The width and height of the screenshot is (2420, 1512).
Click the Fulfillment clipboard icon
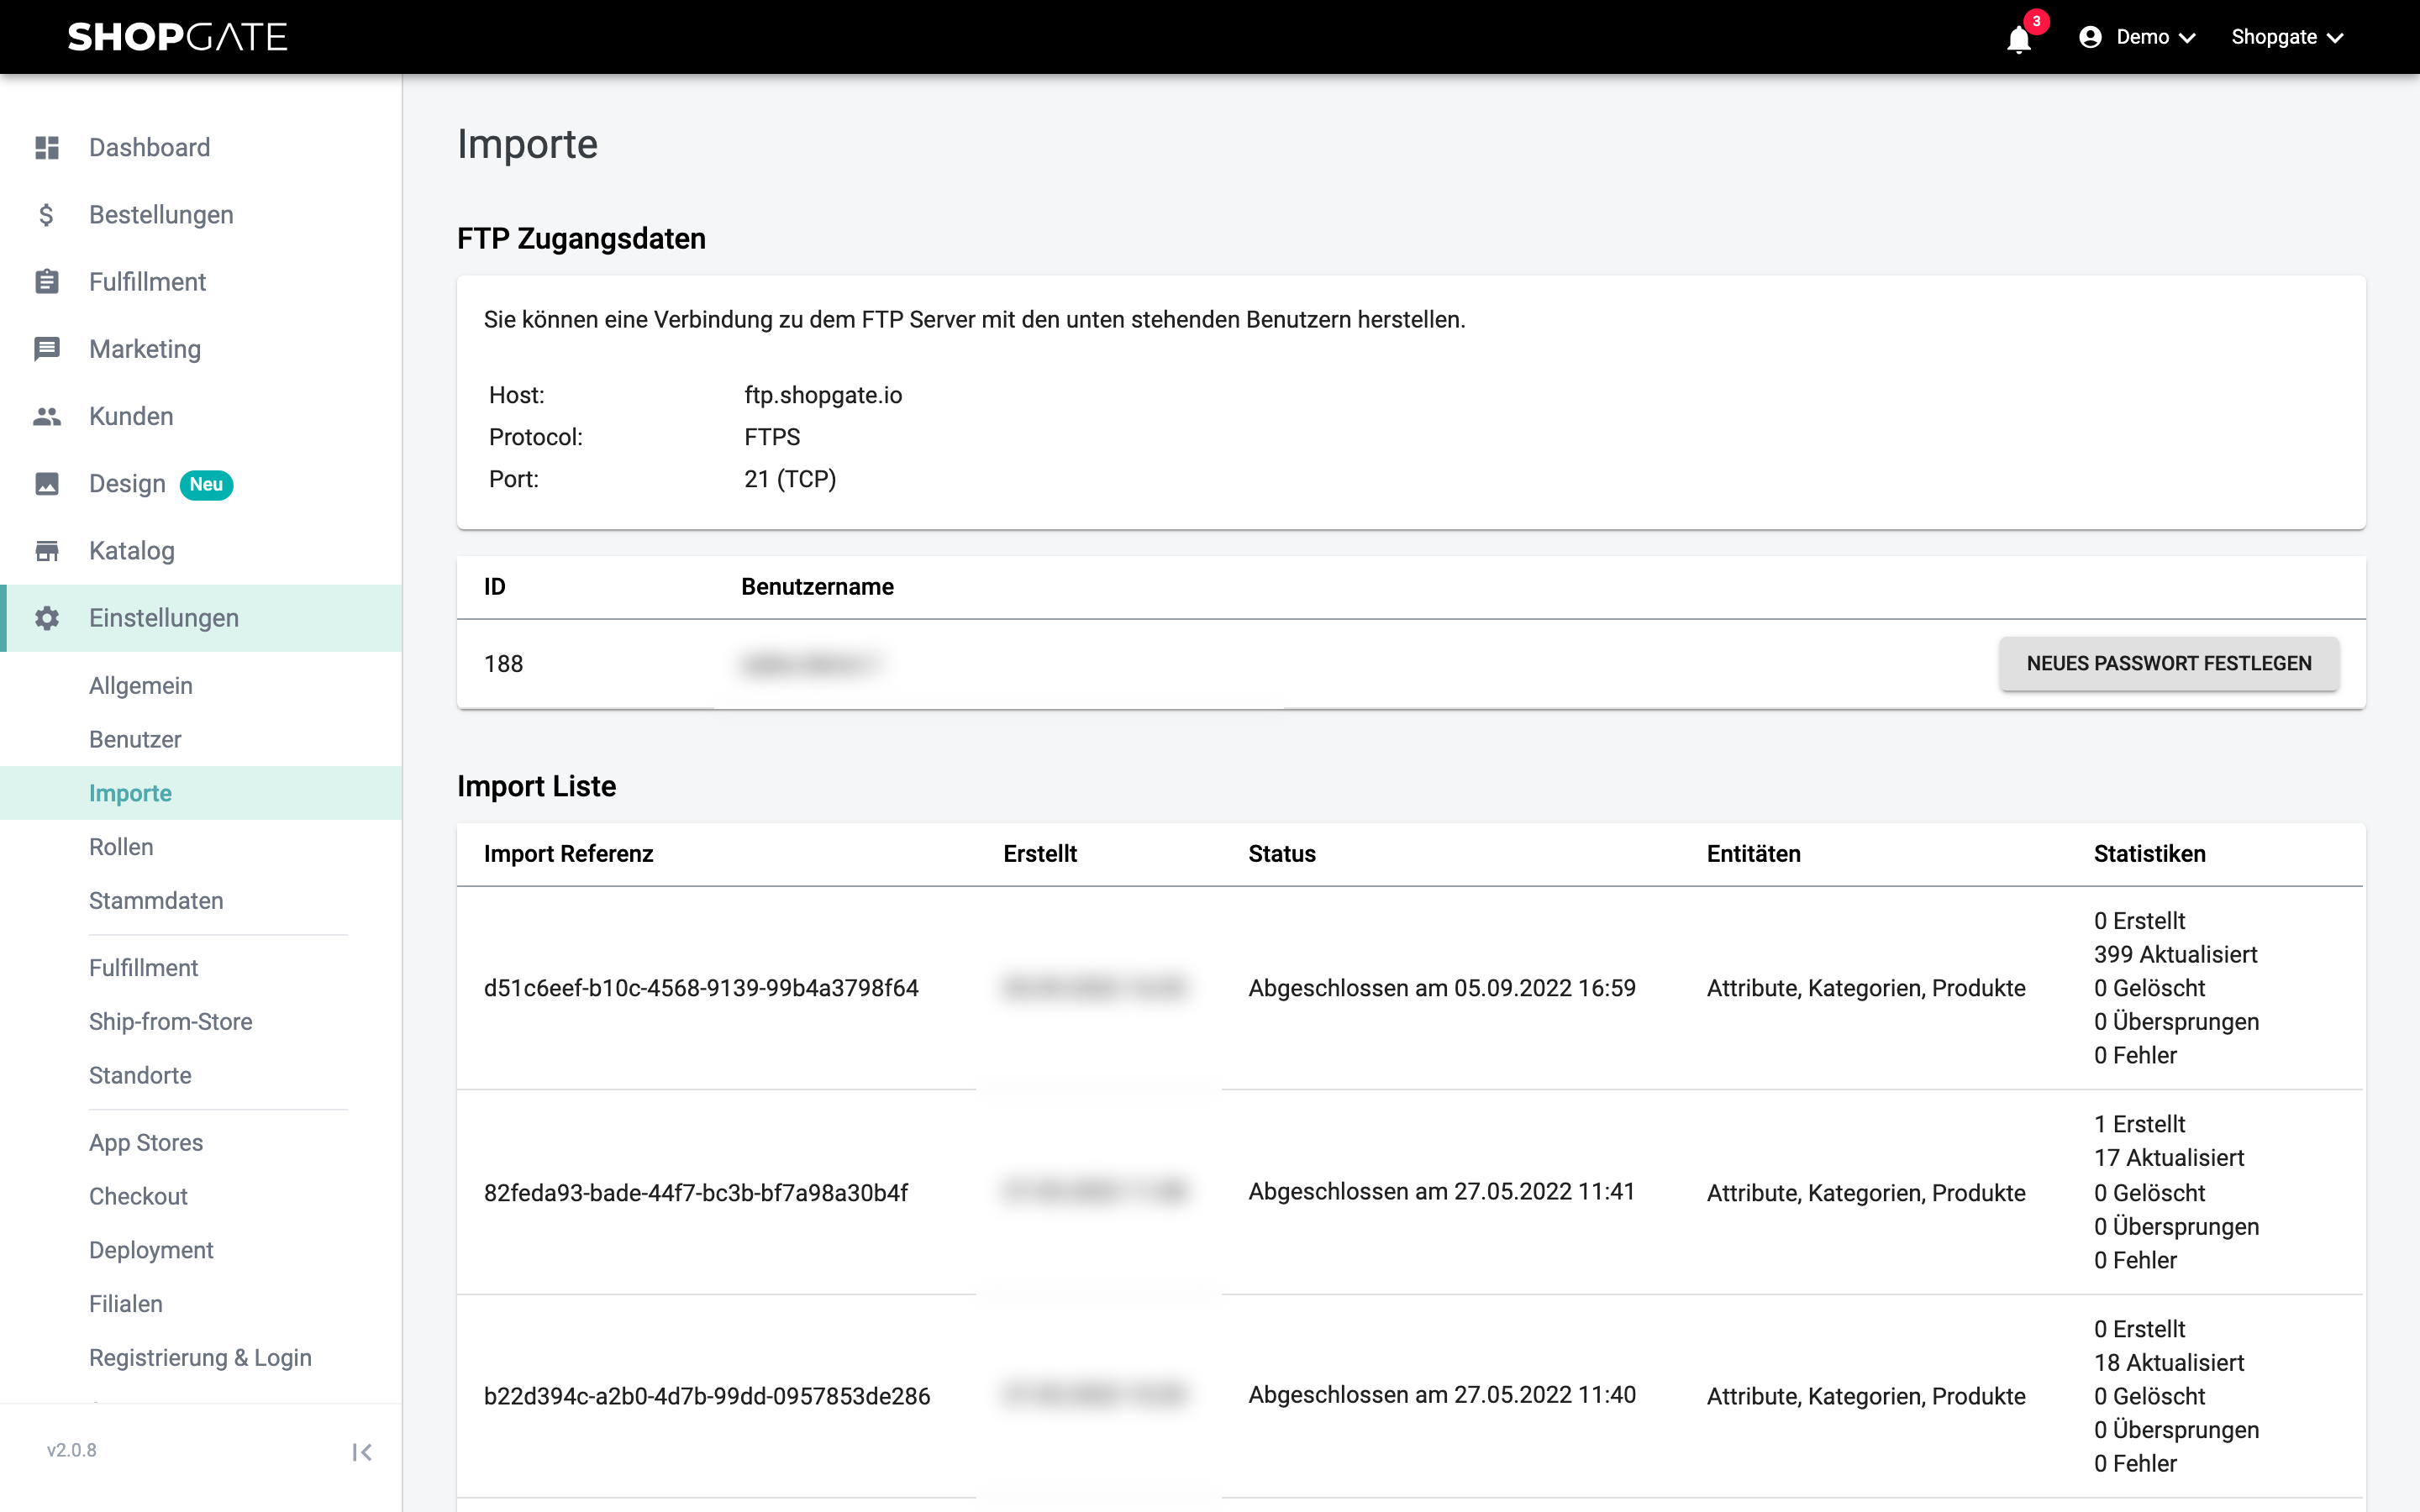47,282
